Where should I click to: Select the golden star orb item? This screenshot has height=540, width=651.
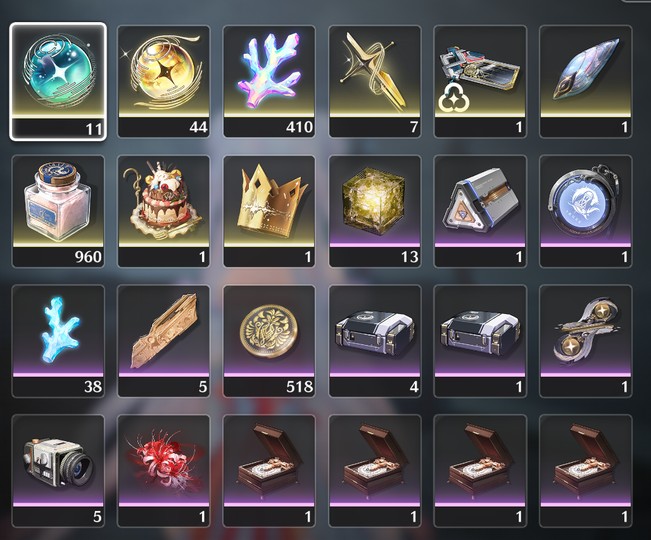pyautogui.click(x=164, y=81)
